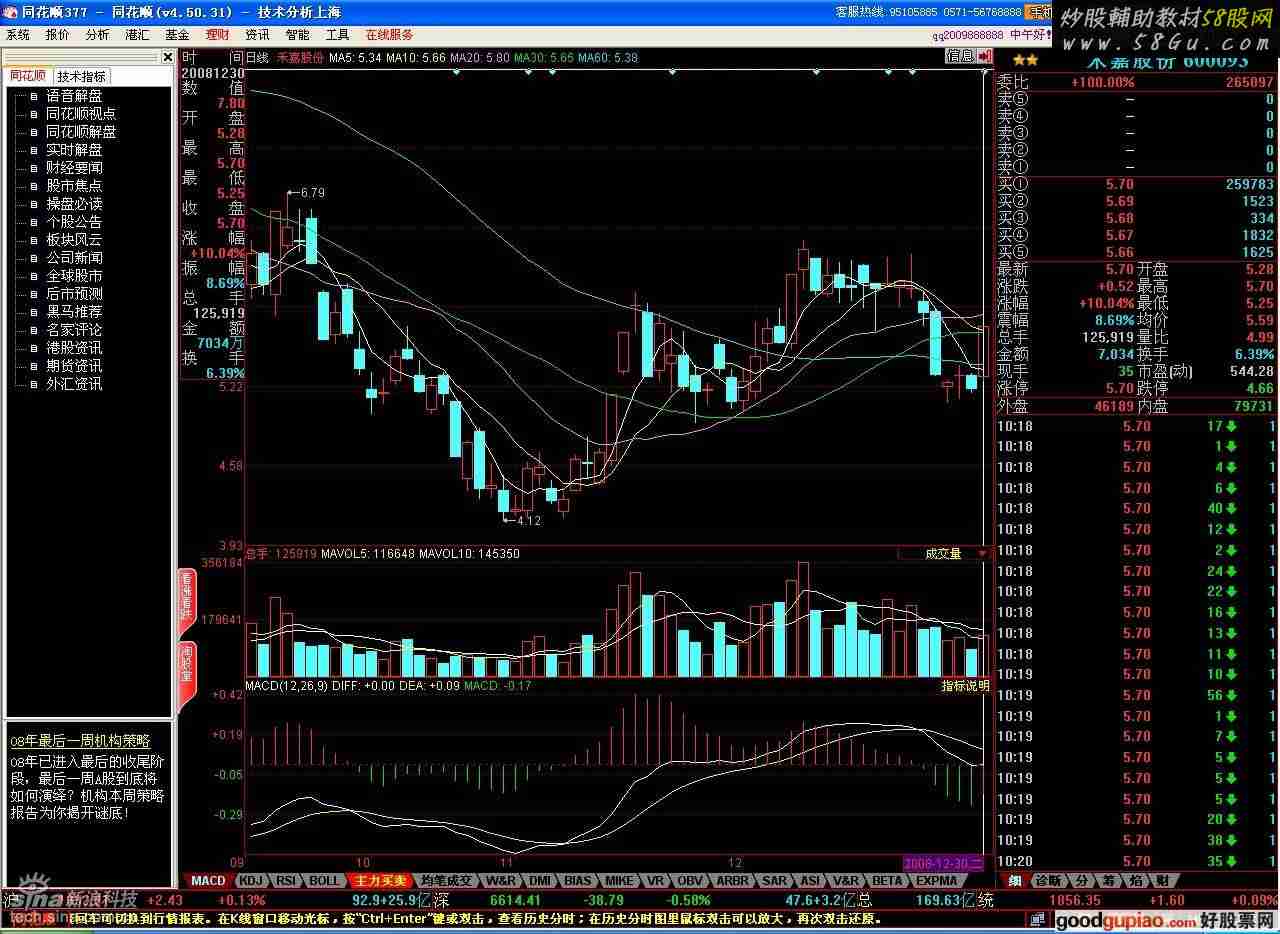
Task: Select the 细 tab under the tick list
Action: pyautogui.click(x=1014, y=881)
